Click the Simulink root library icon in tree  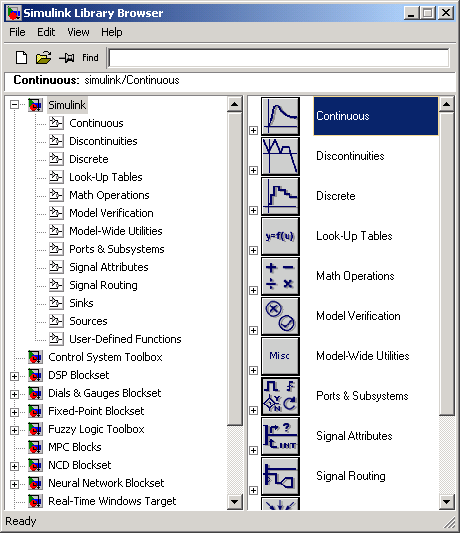[x=35, y=105]
